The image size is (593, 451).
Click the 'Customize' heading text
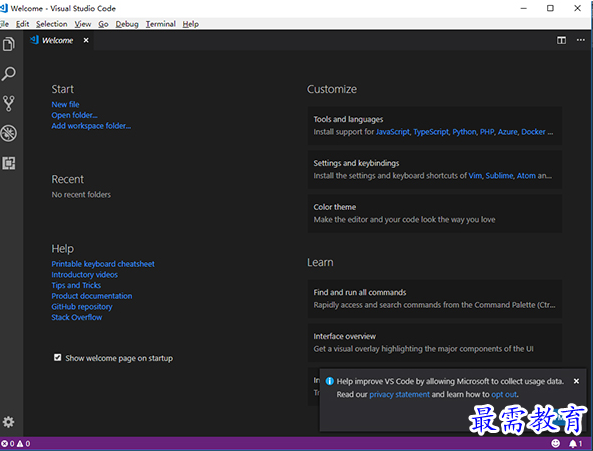pyautogui.click(x=332, y=89)
